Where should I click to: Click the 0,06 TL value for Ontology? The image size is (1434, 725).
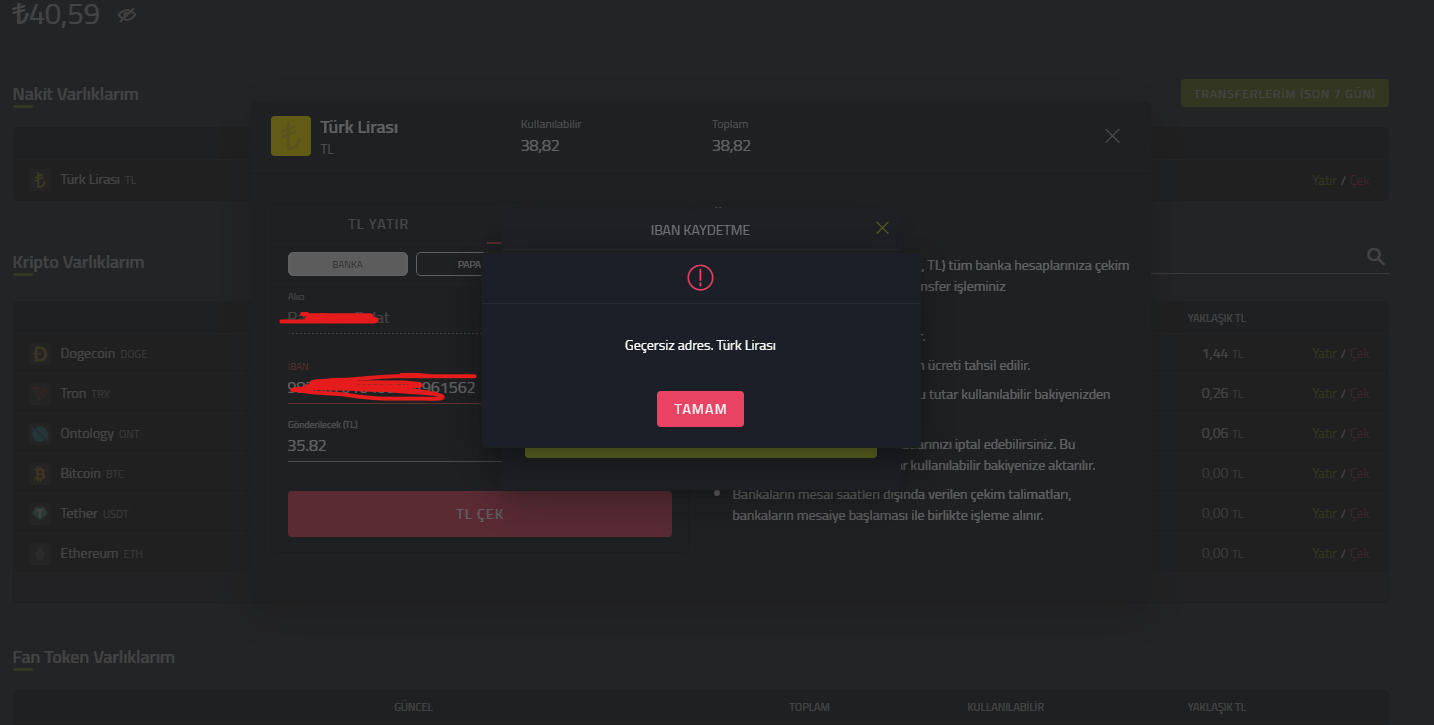[x=1223, y=434]
